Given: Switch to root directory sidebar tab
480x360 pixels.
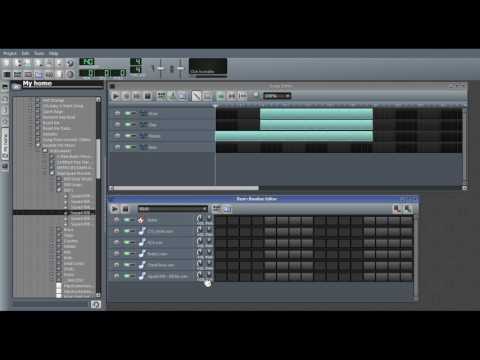Looking at the screenshot, I should click(x=5, y=166).
